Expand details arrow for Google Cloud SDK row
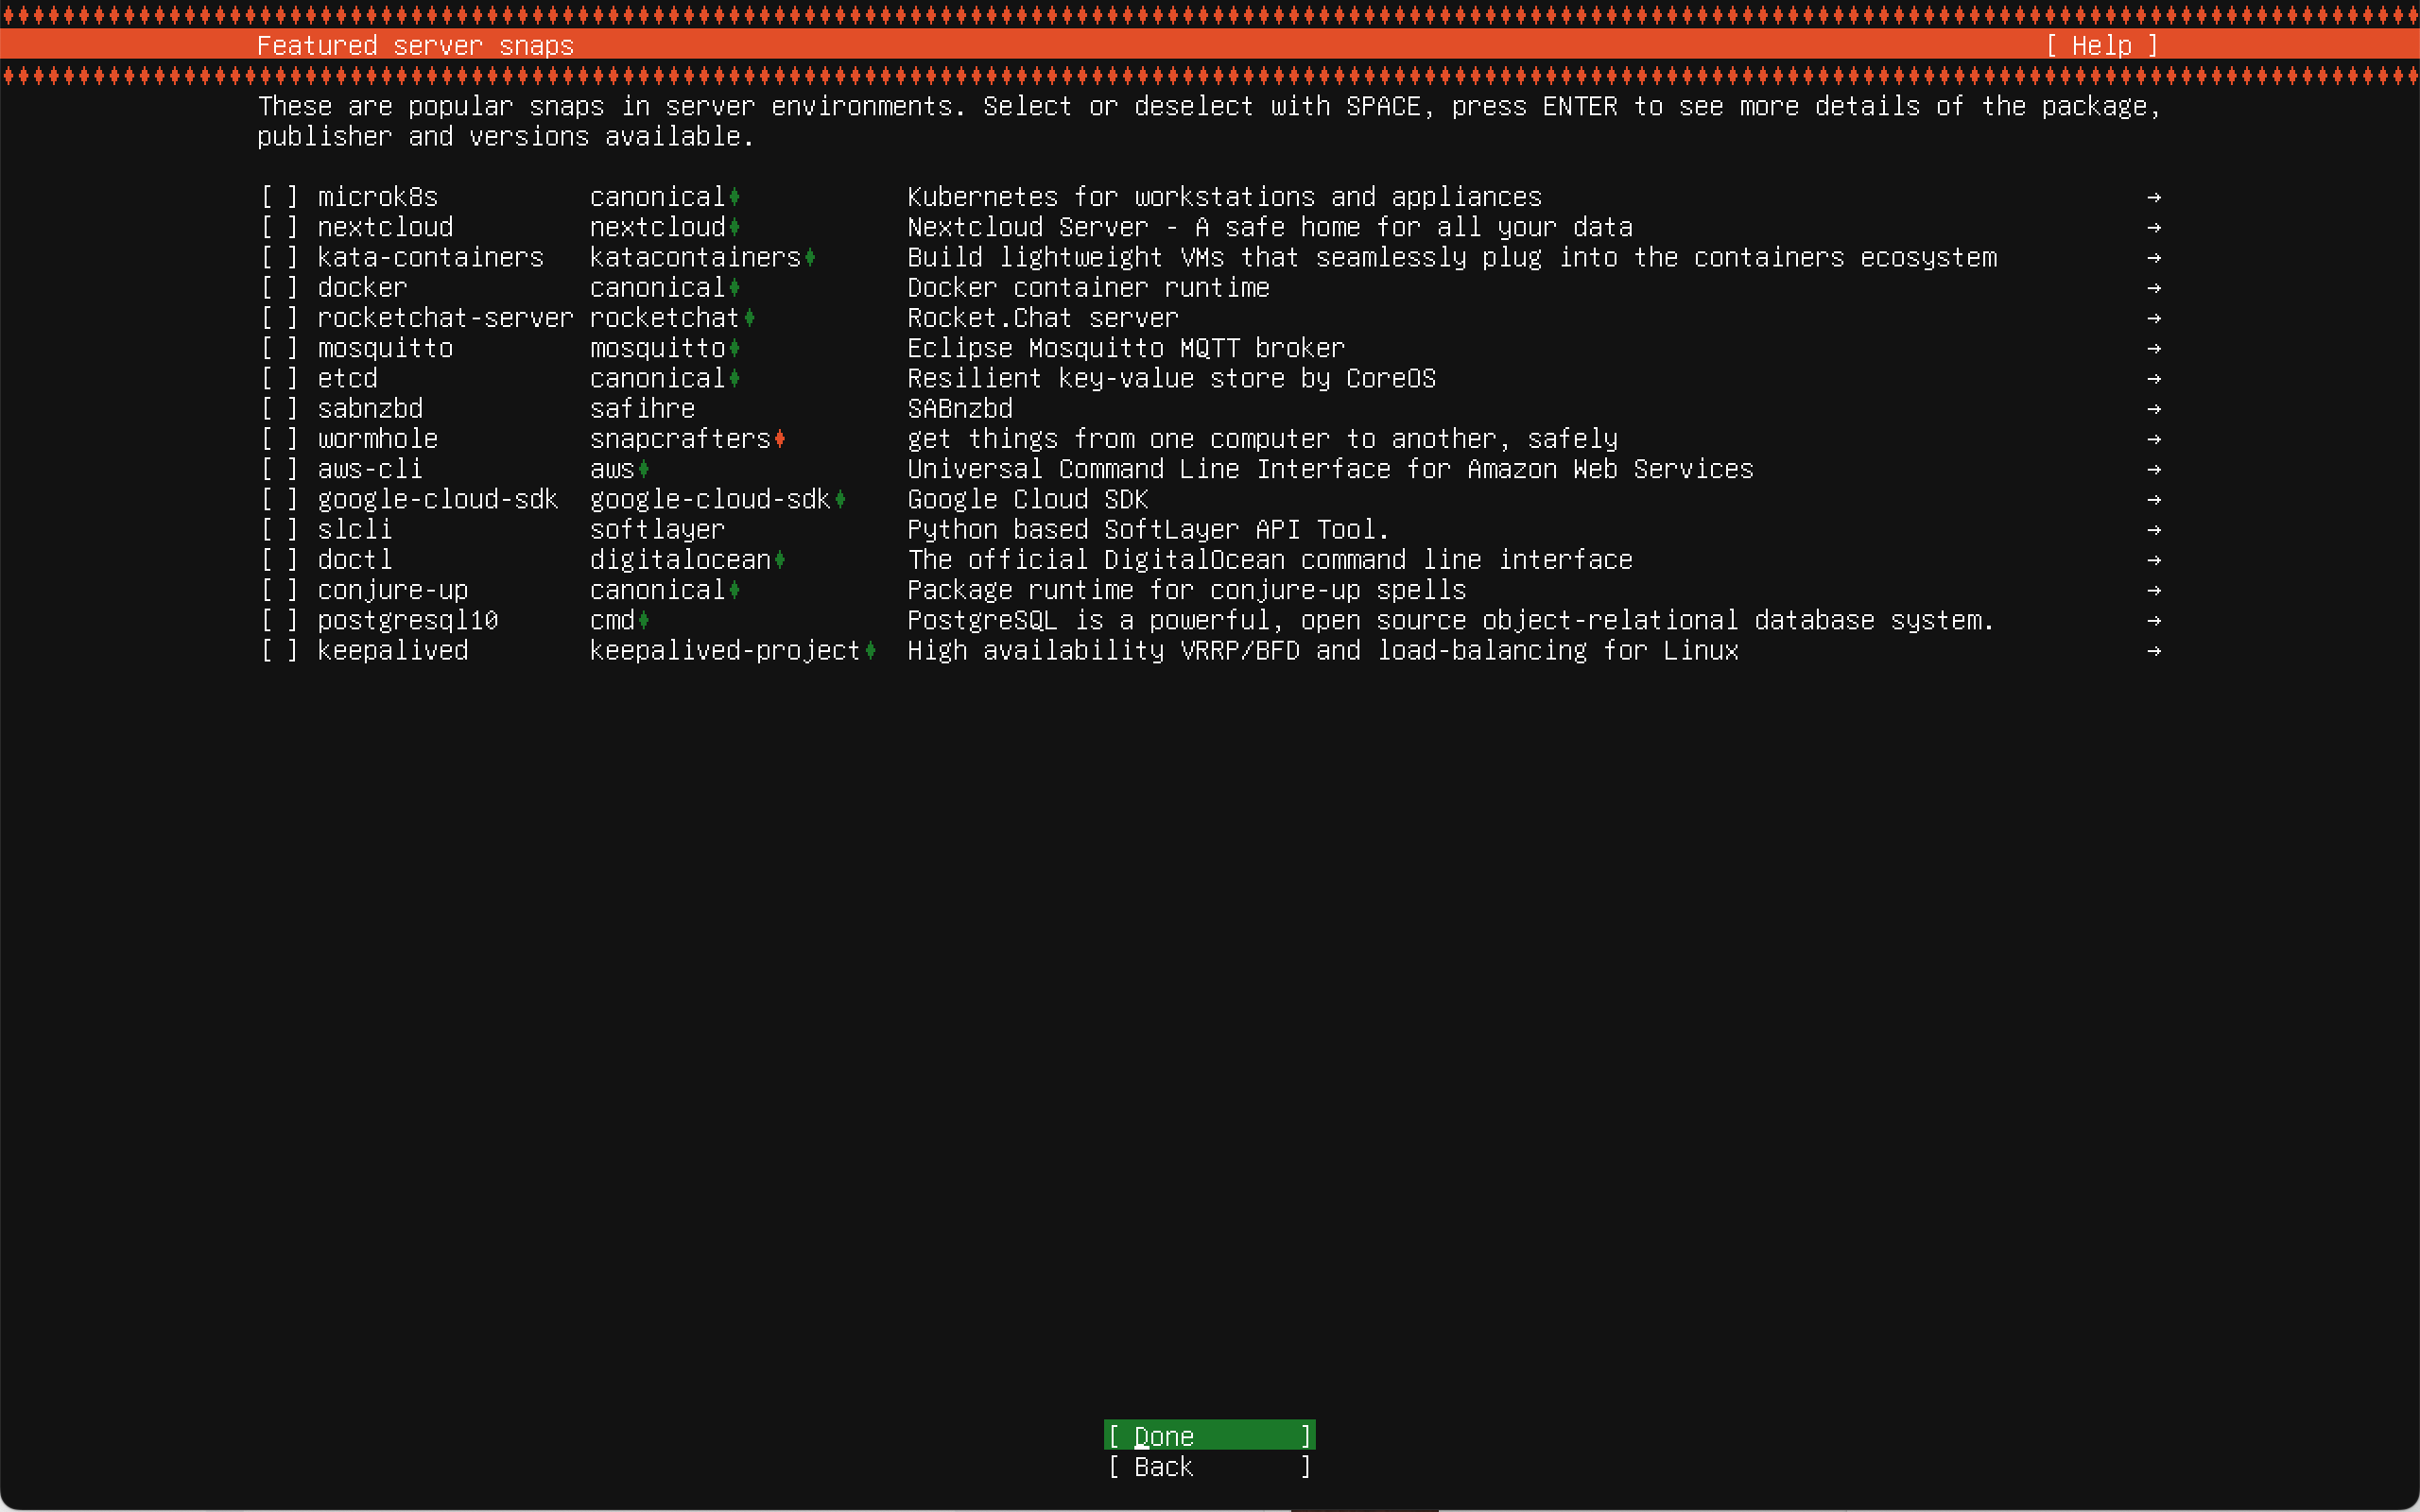 pos(2154,499)
